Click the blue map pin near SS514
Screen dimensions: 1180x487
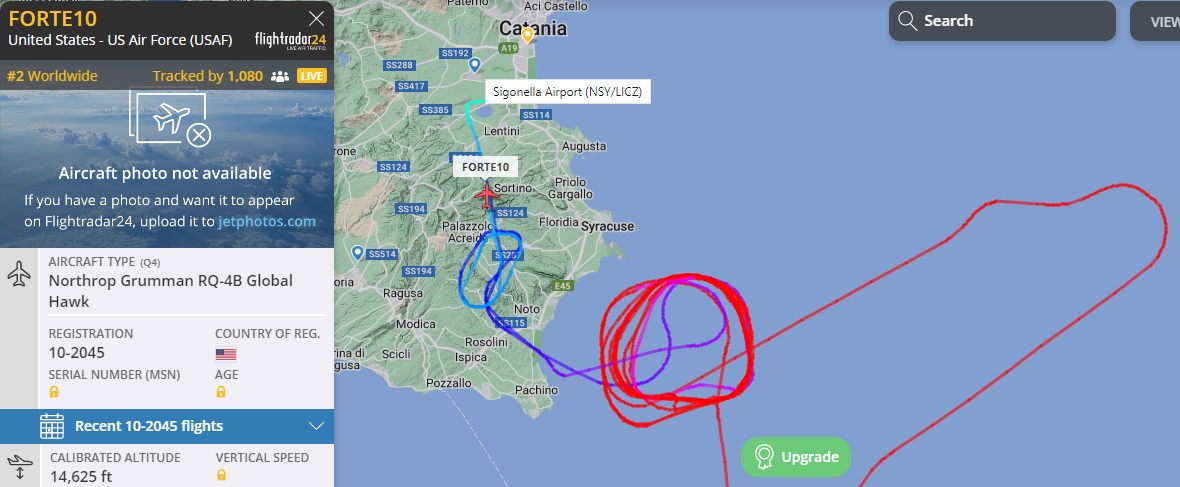(357, 253)
